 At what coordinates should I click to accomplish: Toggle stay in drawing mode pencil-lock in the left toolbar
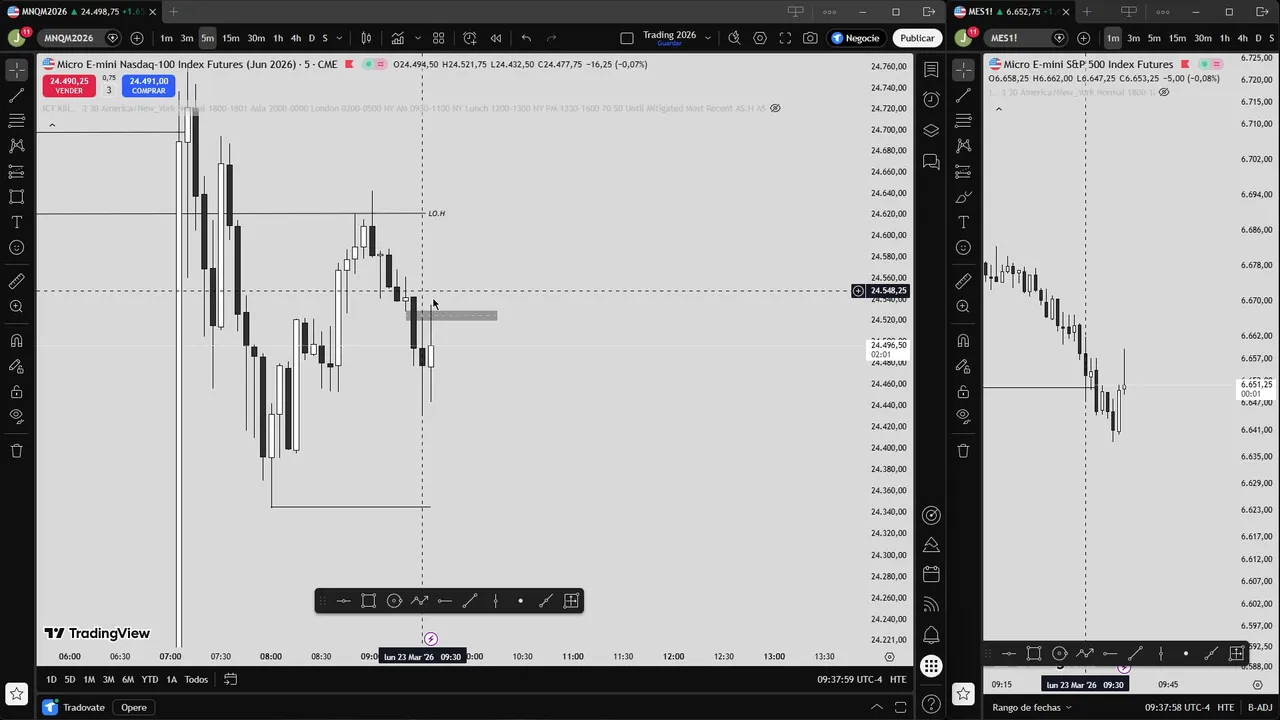[16, 366]
